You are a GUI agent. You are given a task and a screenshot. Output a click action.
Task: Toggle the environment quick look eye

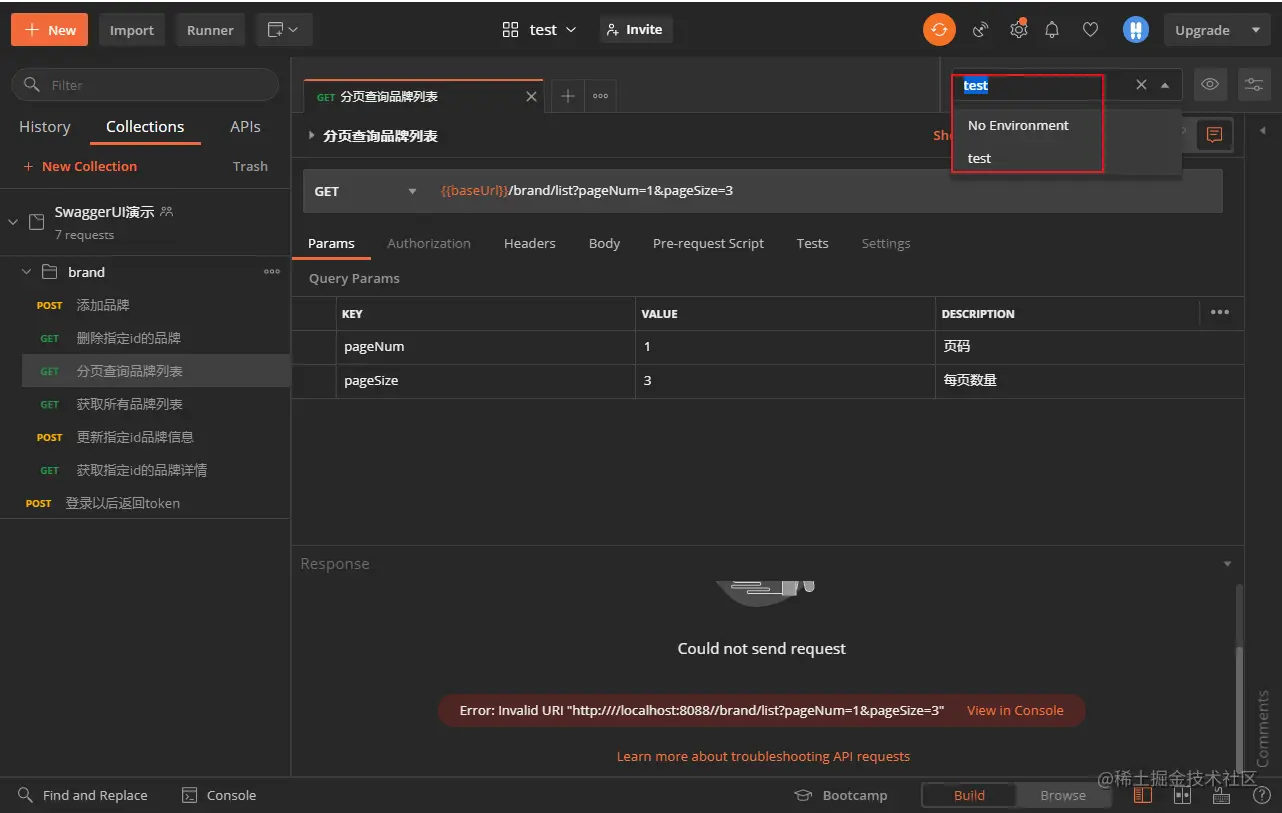pos(1210,85)
